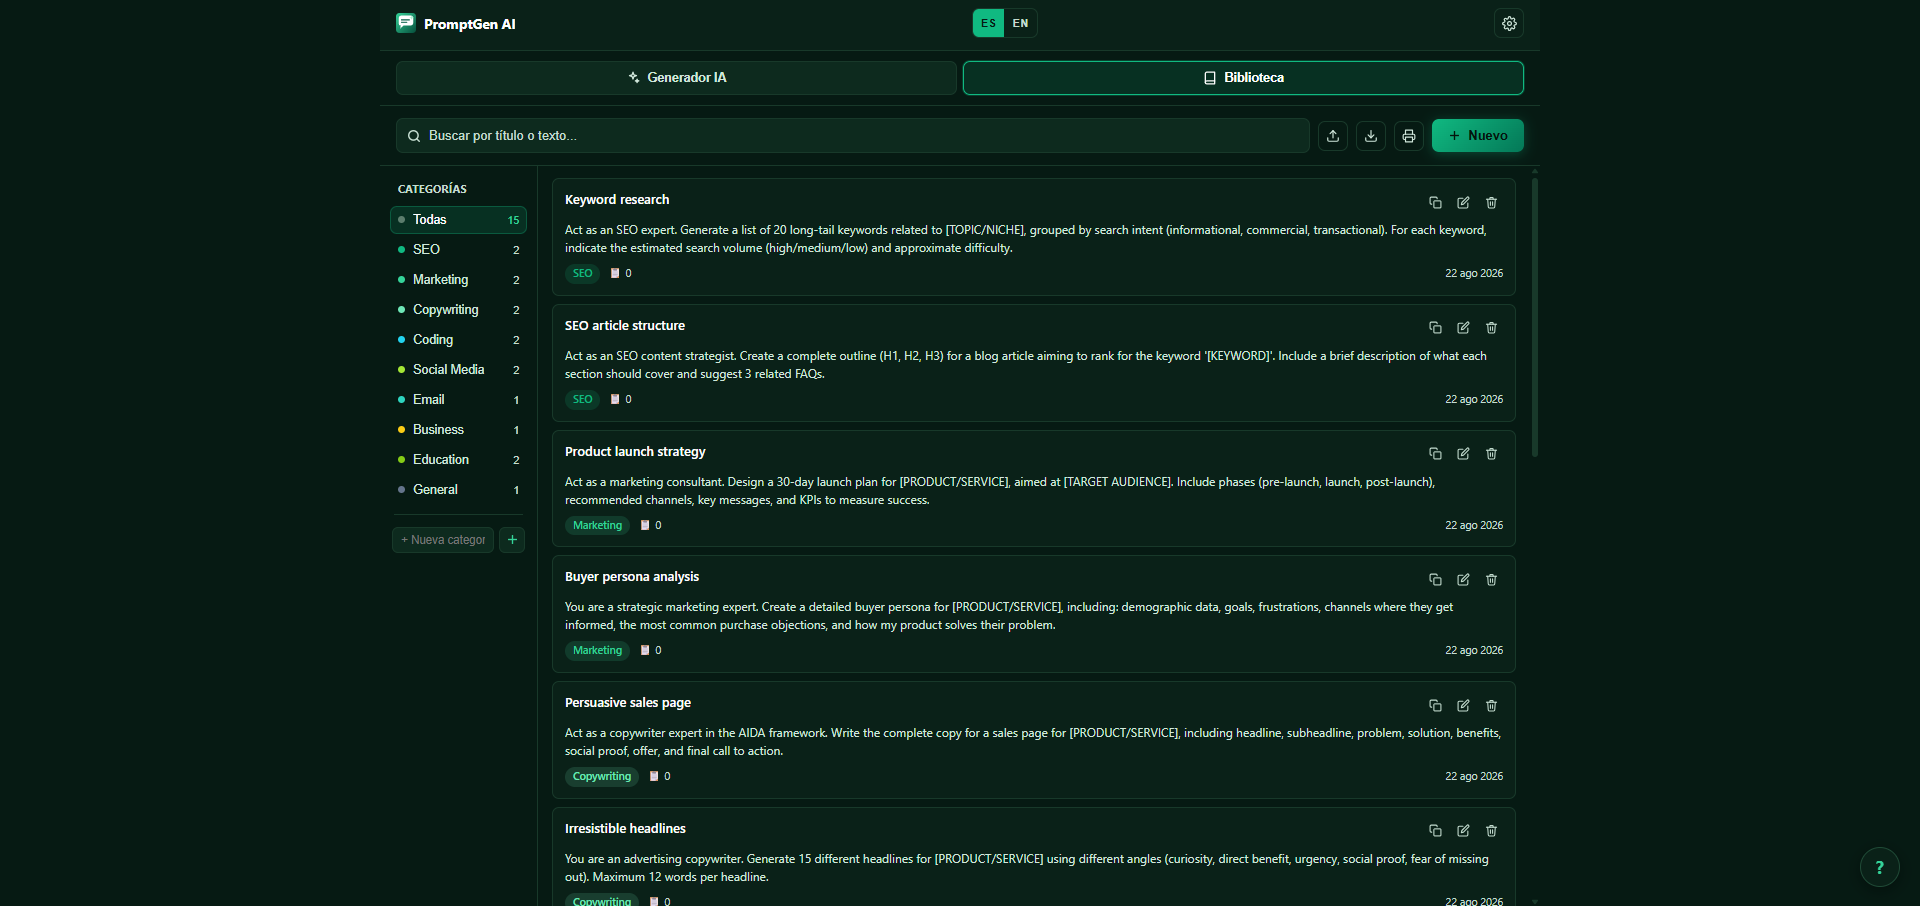Click the PromptGen AI logo icon

point(406,23)
